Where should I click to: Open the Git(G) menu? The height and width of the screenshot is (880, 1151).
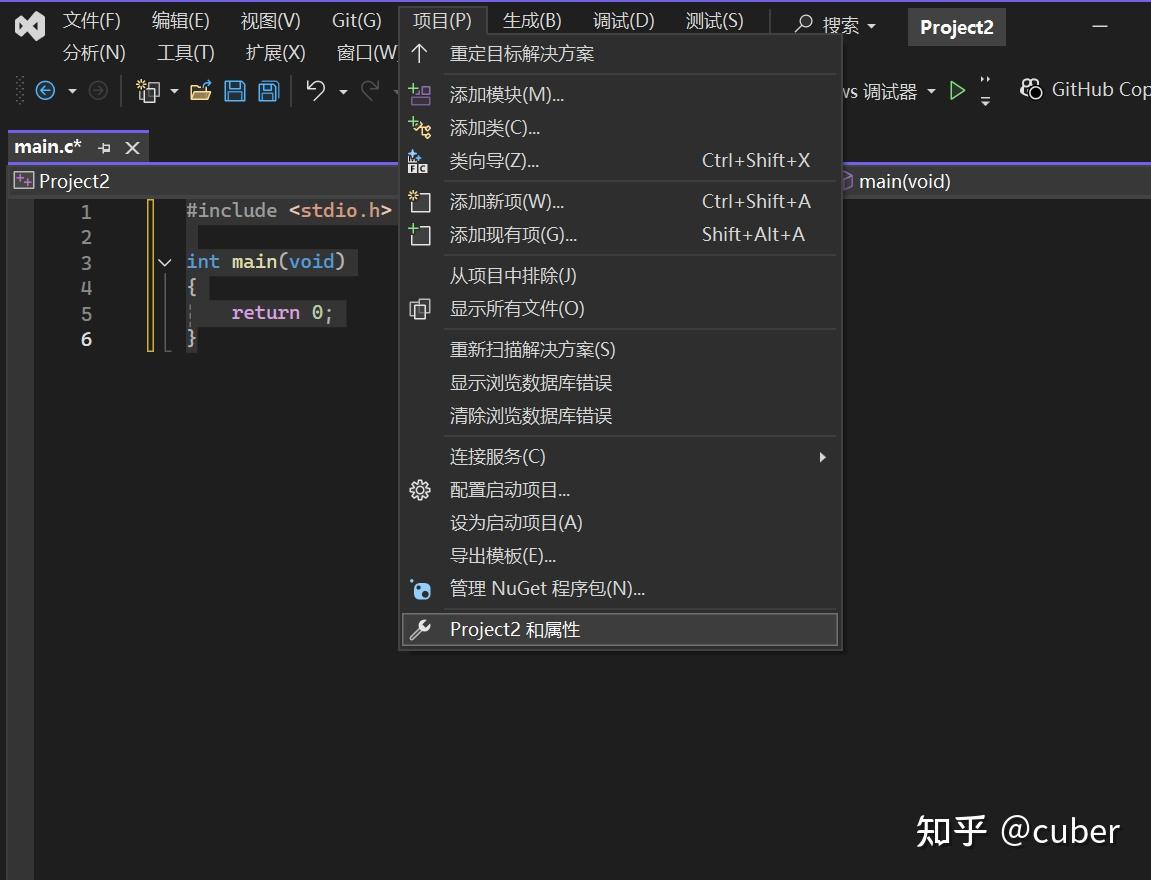(357, 21)
